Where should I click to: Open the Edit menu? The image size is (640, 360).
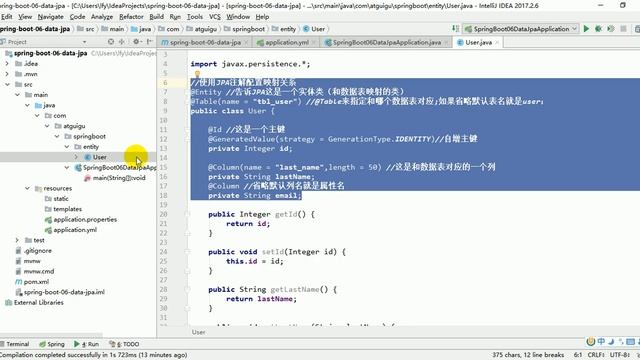point(7,17)
